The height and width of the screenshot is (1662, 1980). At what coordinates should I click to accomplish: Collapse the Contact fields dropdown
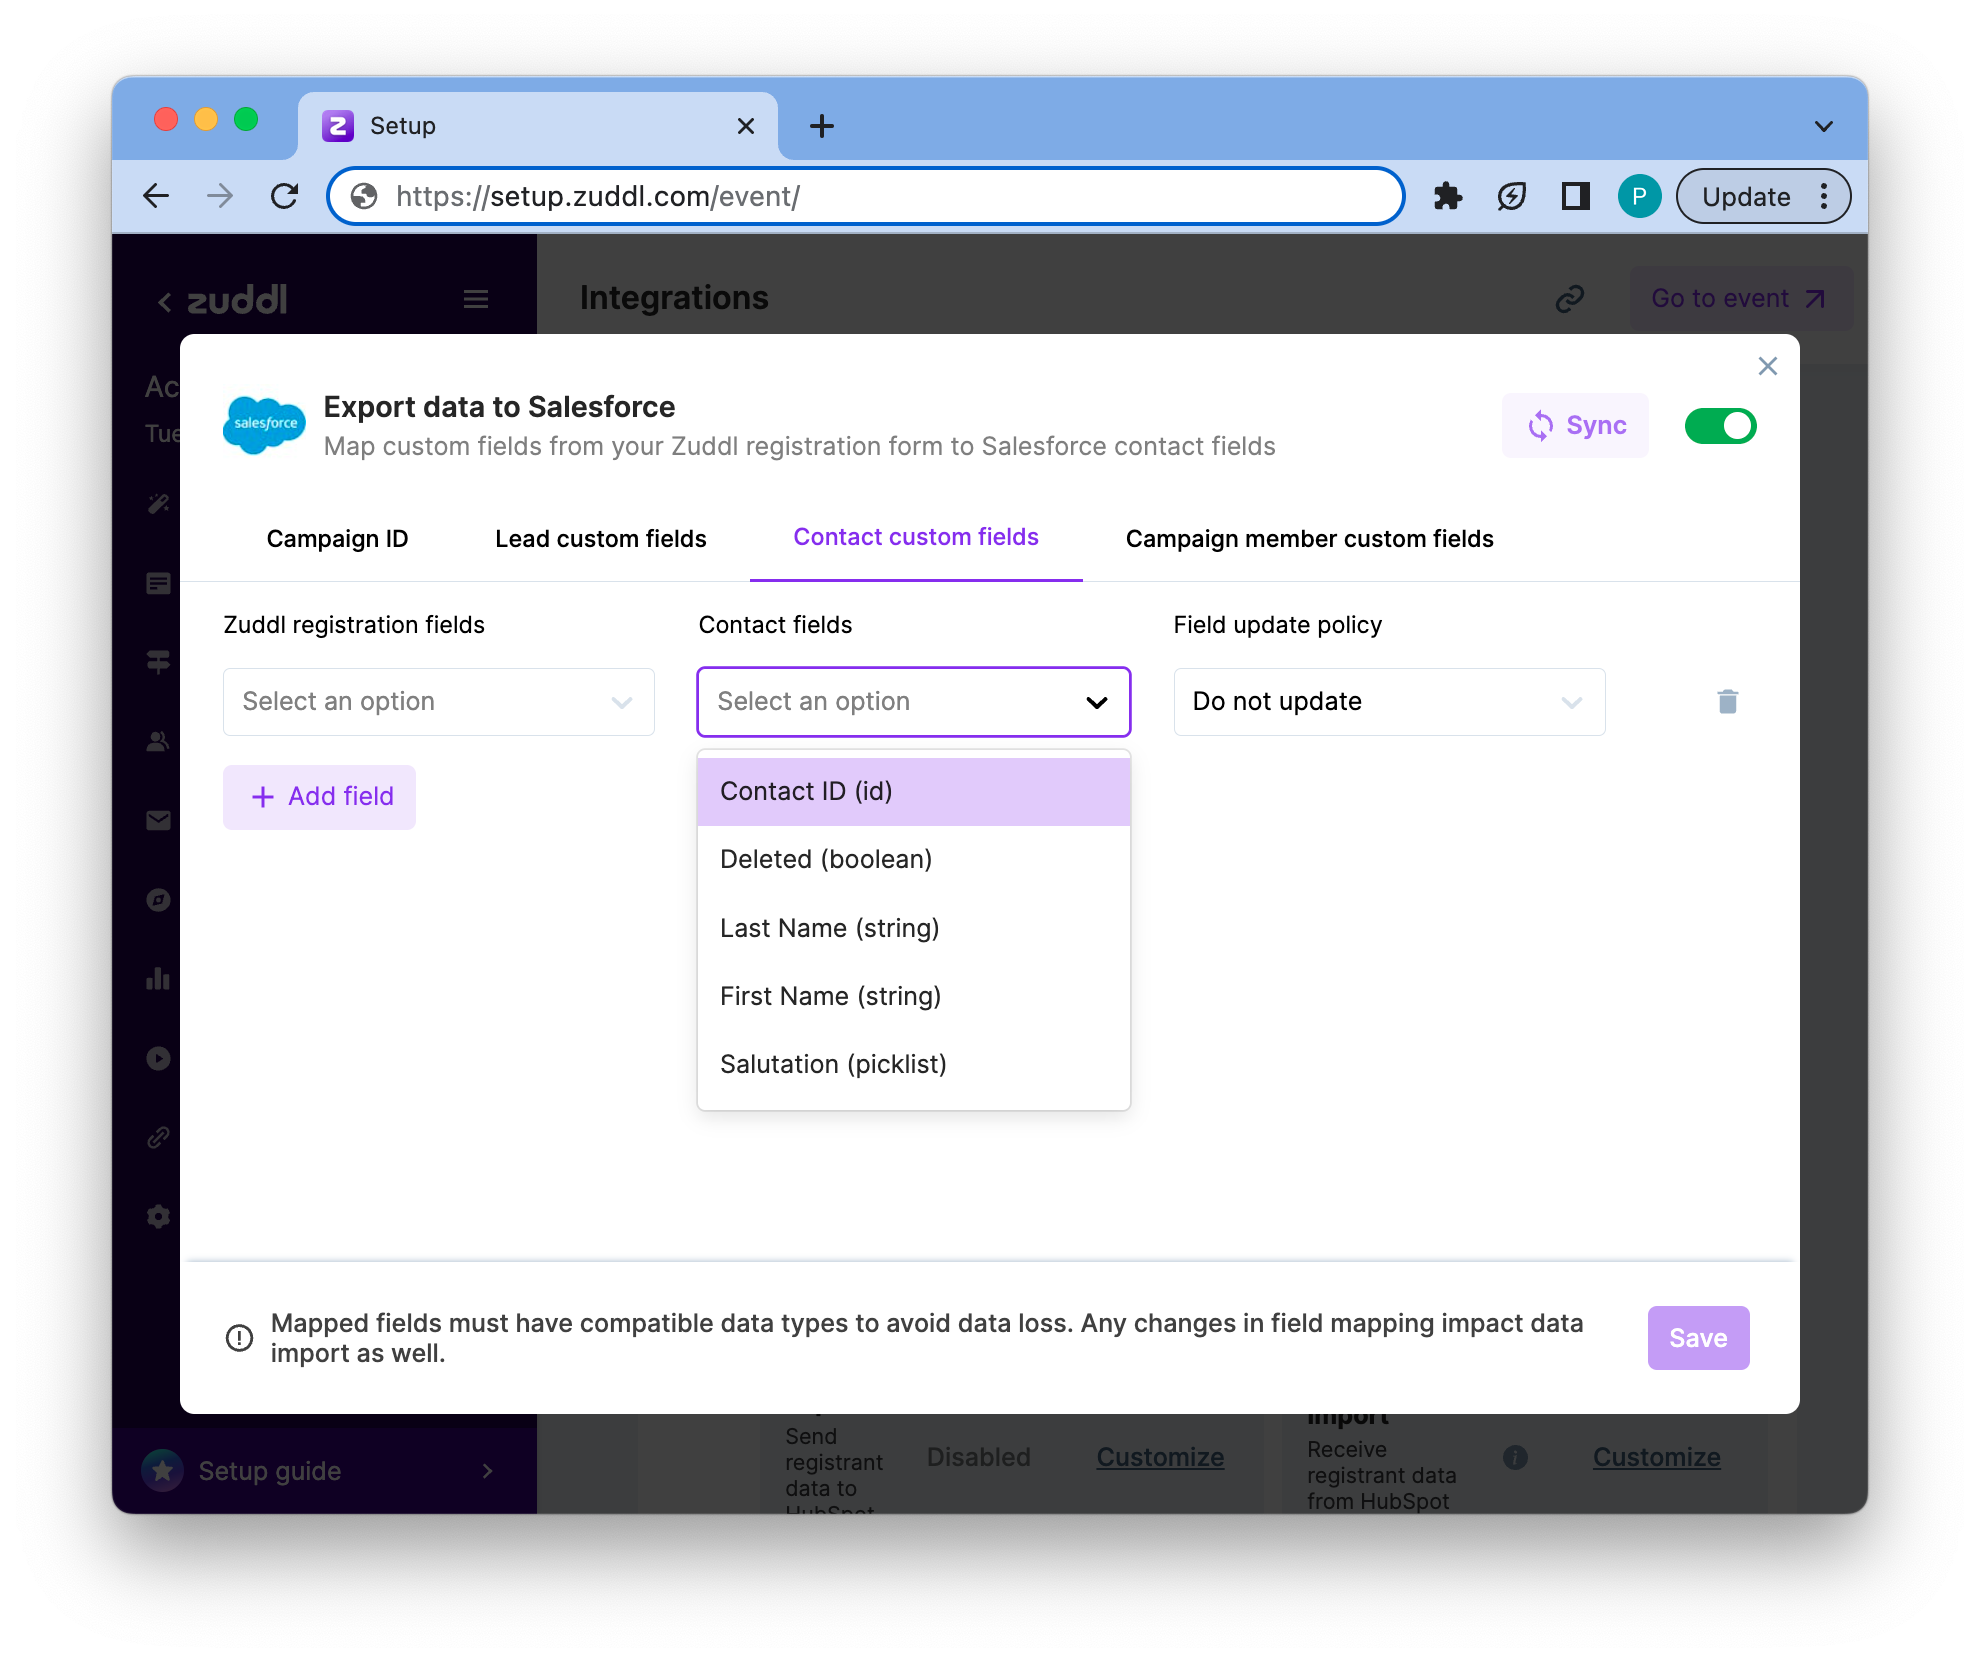tap(913, 702)
